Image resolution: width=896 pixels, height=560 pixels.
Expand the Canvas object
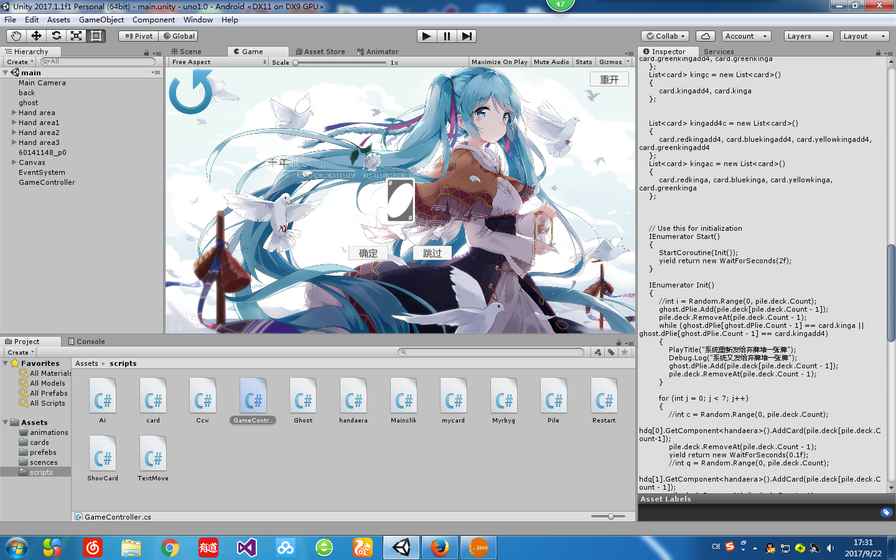tap(14, 162)
